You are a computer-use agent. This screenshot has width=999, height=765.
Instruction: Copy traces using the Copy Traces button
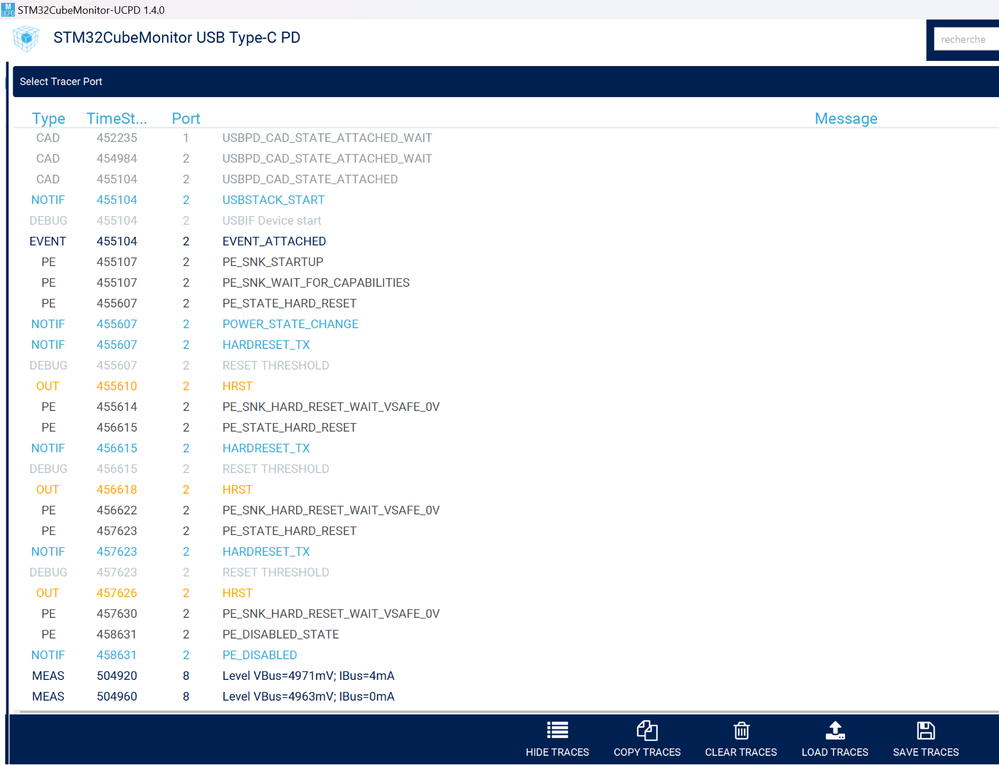pyautogui.click(x=647, y=739)
